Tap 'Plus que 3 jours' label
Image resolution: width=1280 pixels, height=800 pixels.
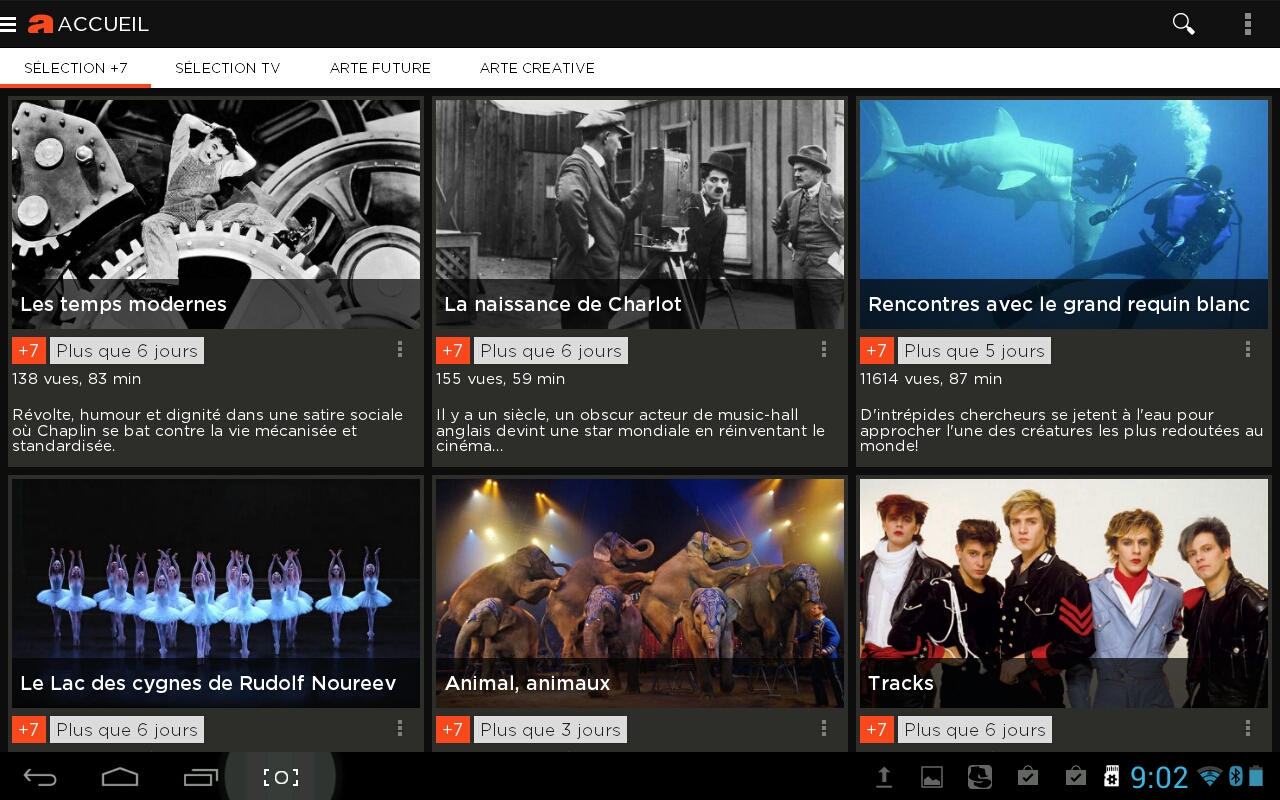click(551, 730)
